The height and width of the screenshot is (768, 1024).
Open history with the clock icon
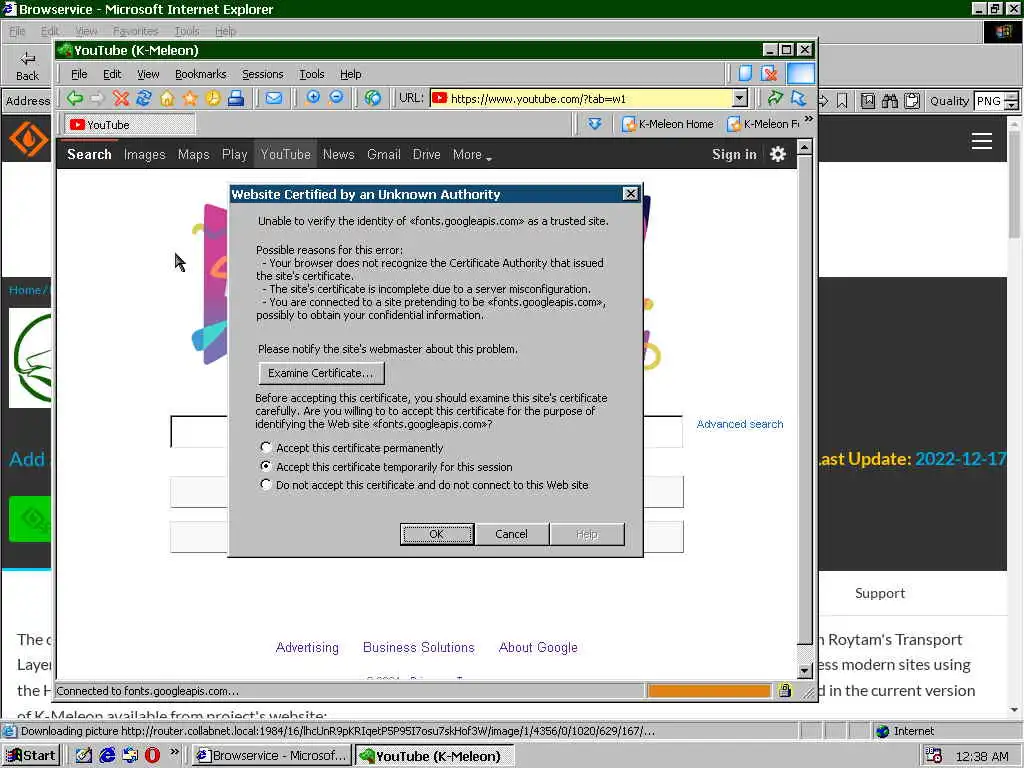click(213, 99)
